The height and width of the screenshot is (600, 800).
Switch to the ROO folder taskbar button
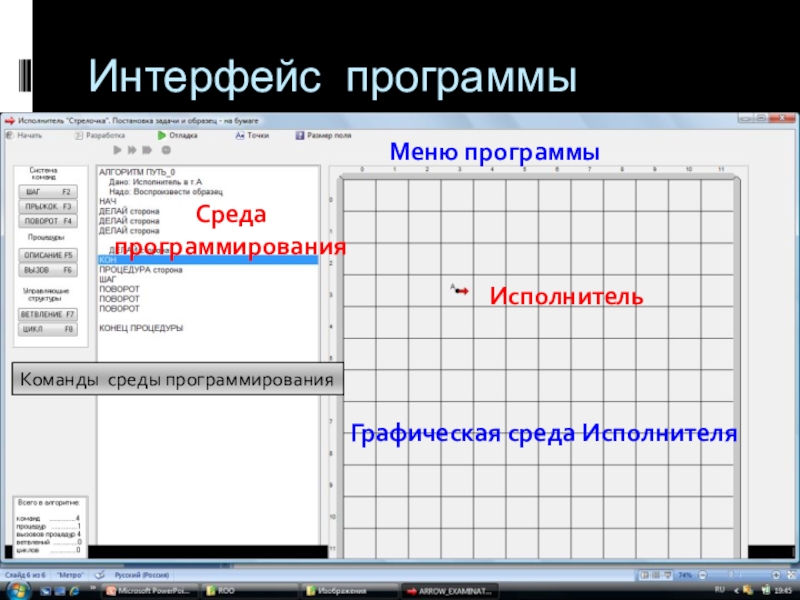(248, 591)
